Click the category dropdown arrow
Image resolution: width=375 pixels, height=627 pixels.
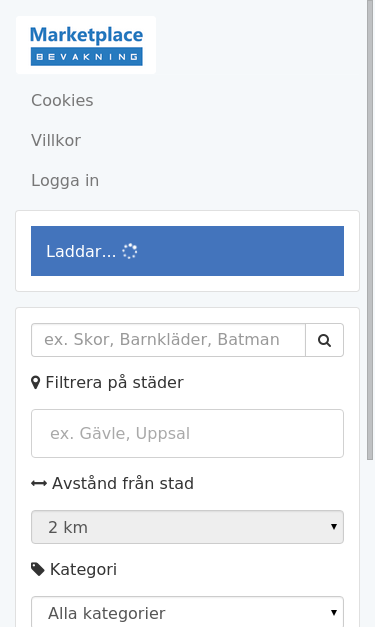[334, 612]
